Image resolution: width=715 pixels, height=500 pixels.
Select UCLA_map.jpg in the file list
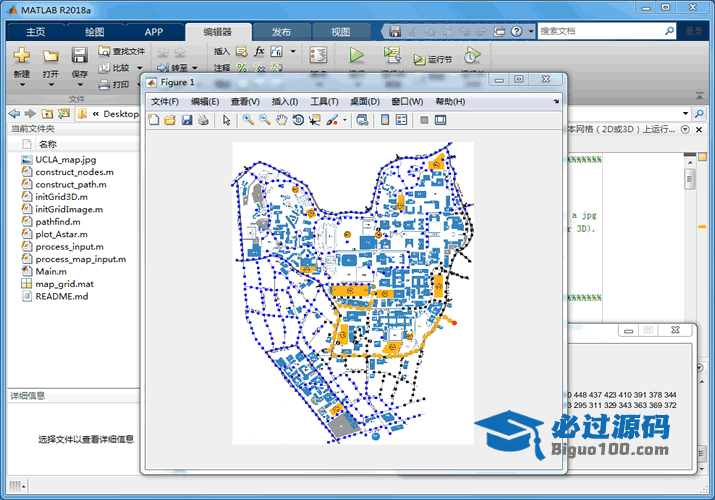click(66, 160)
